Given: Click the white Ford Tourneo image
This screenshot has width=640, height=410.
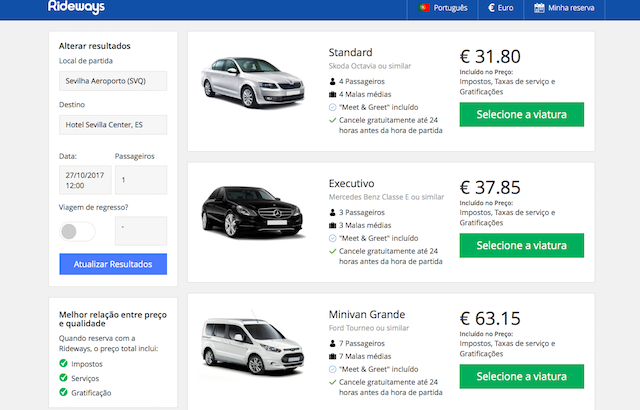Looking at the screenshot, I should click(x=252, y=345).
